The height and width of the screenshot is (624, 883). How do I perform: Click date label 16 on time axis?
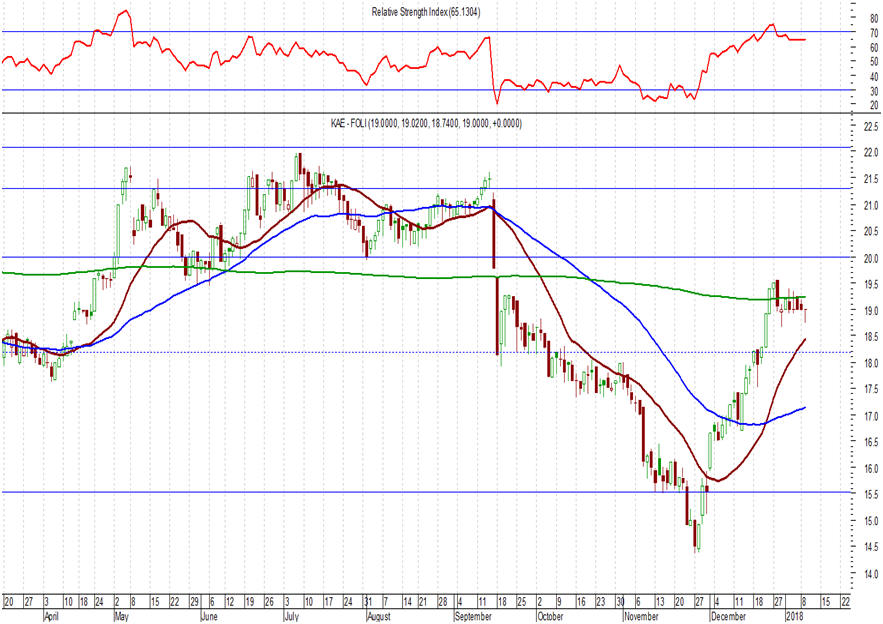pos(581,602)
